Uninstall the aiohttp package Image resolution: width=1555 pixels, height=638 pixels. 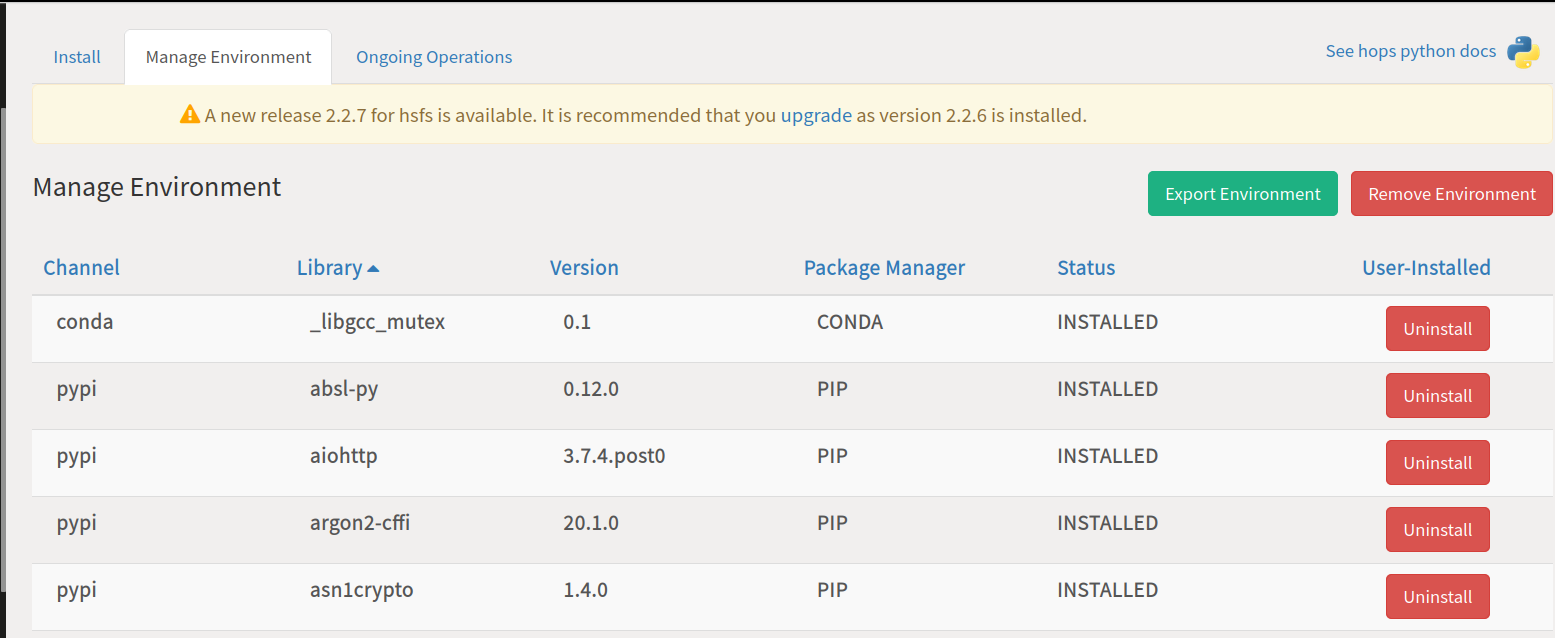[x=1437, y=462]
